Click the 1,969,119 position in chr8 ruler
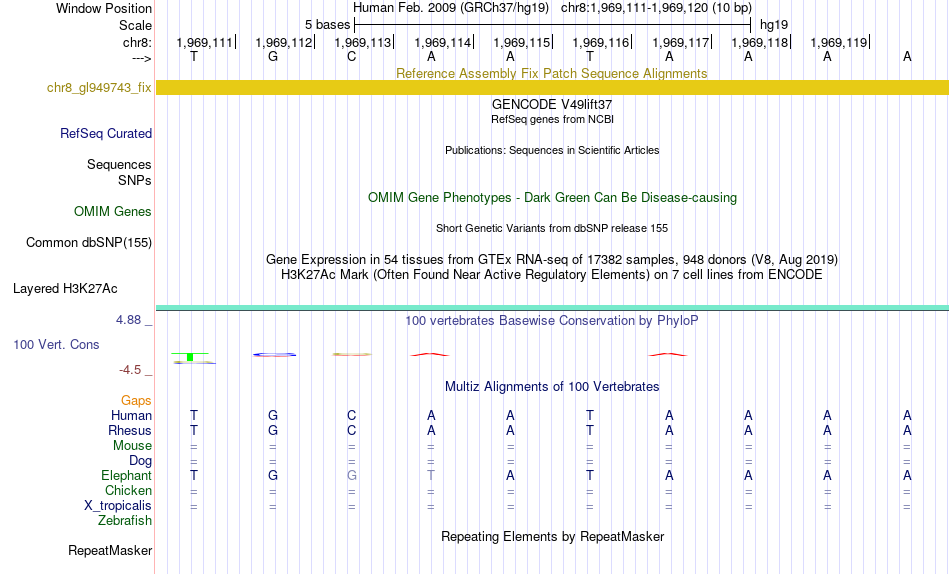950x574 pixels. point(839,42)
